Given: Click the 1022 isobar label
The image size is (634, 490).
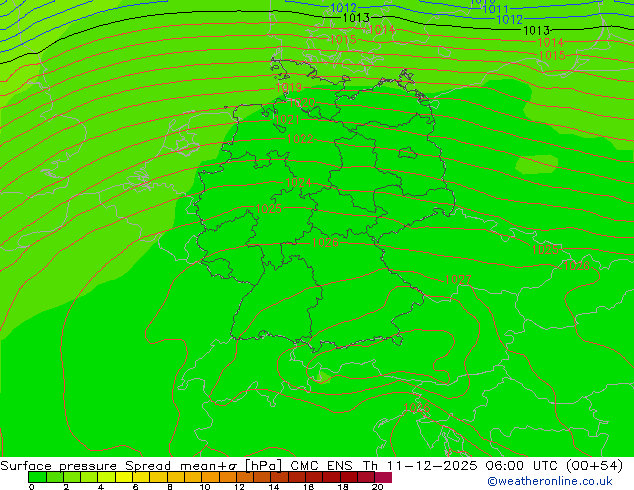Looking at the screenshot, I should tap(300, 139).
